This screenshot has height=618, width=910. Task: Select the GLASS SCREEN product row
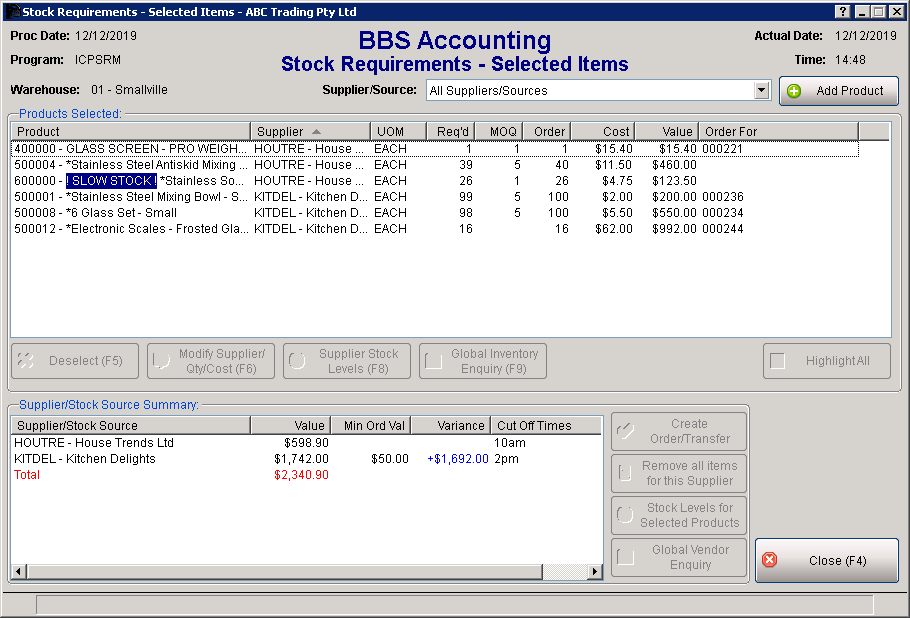130,149
